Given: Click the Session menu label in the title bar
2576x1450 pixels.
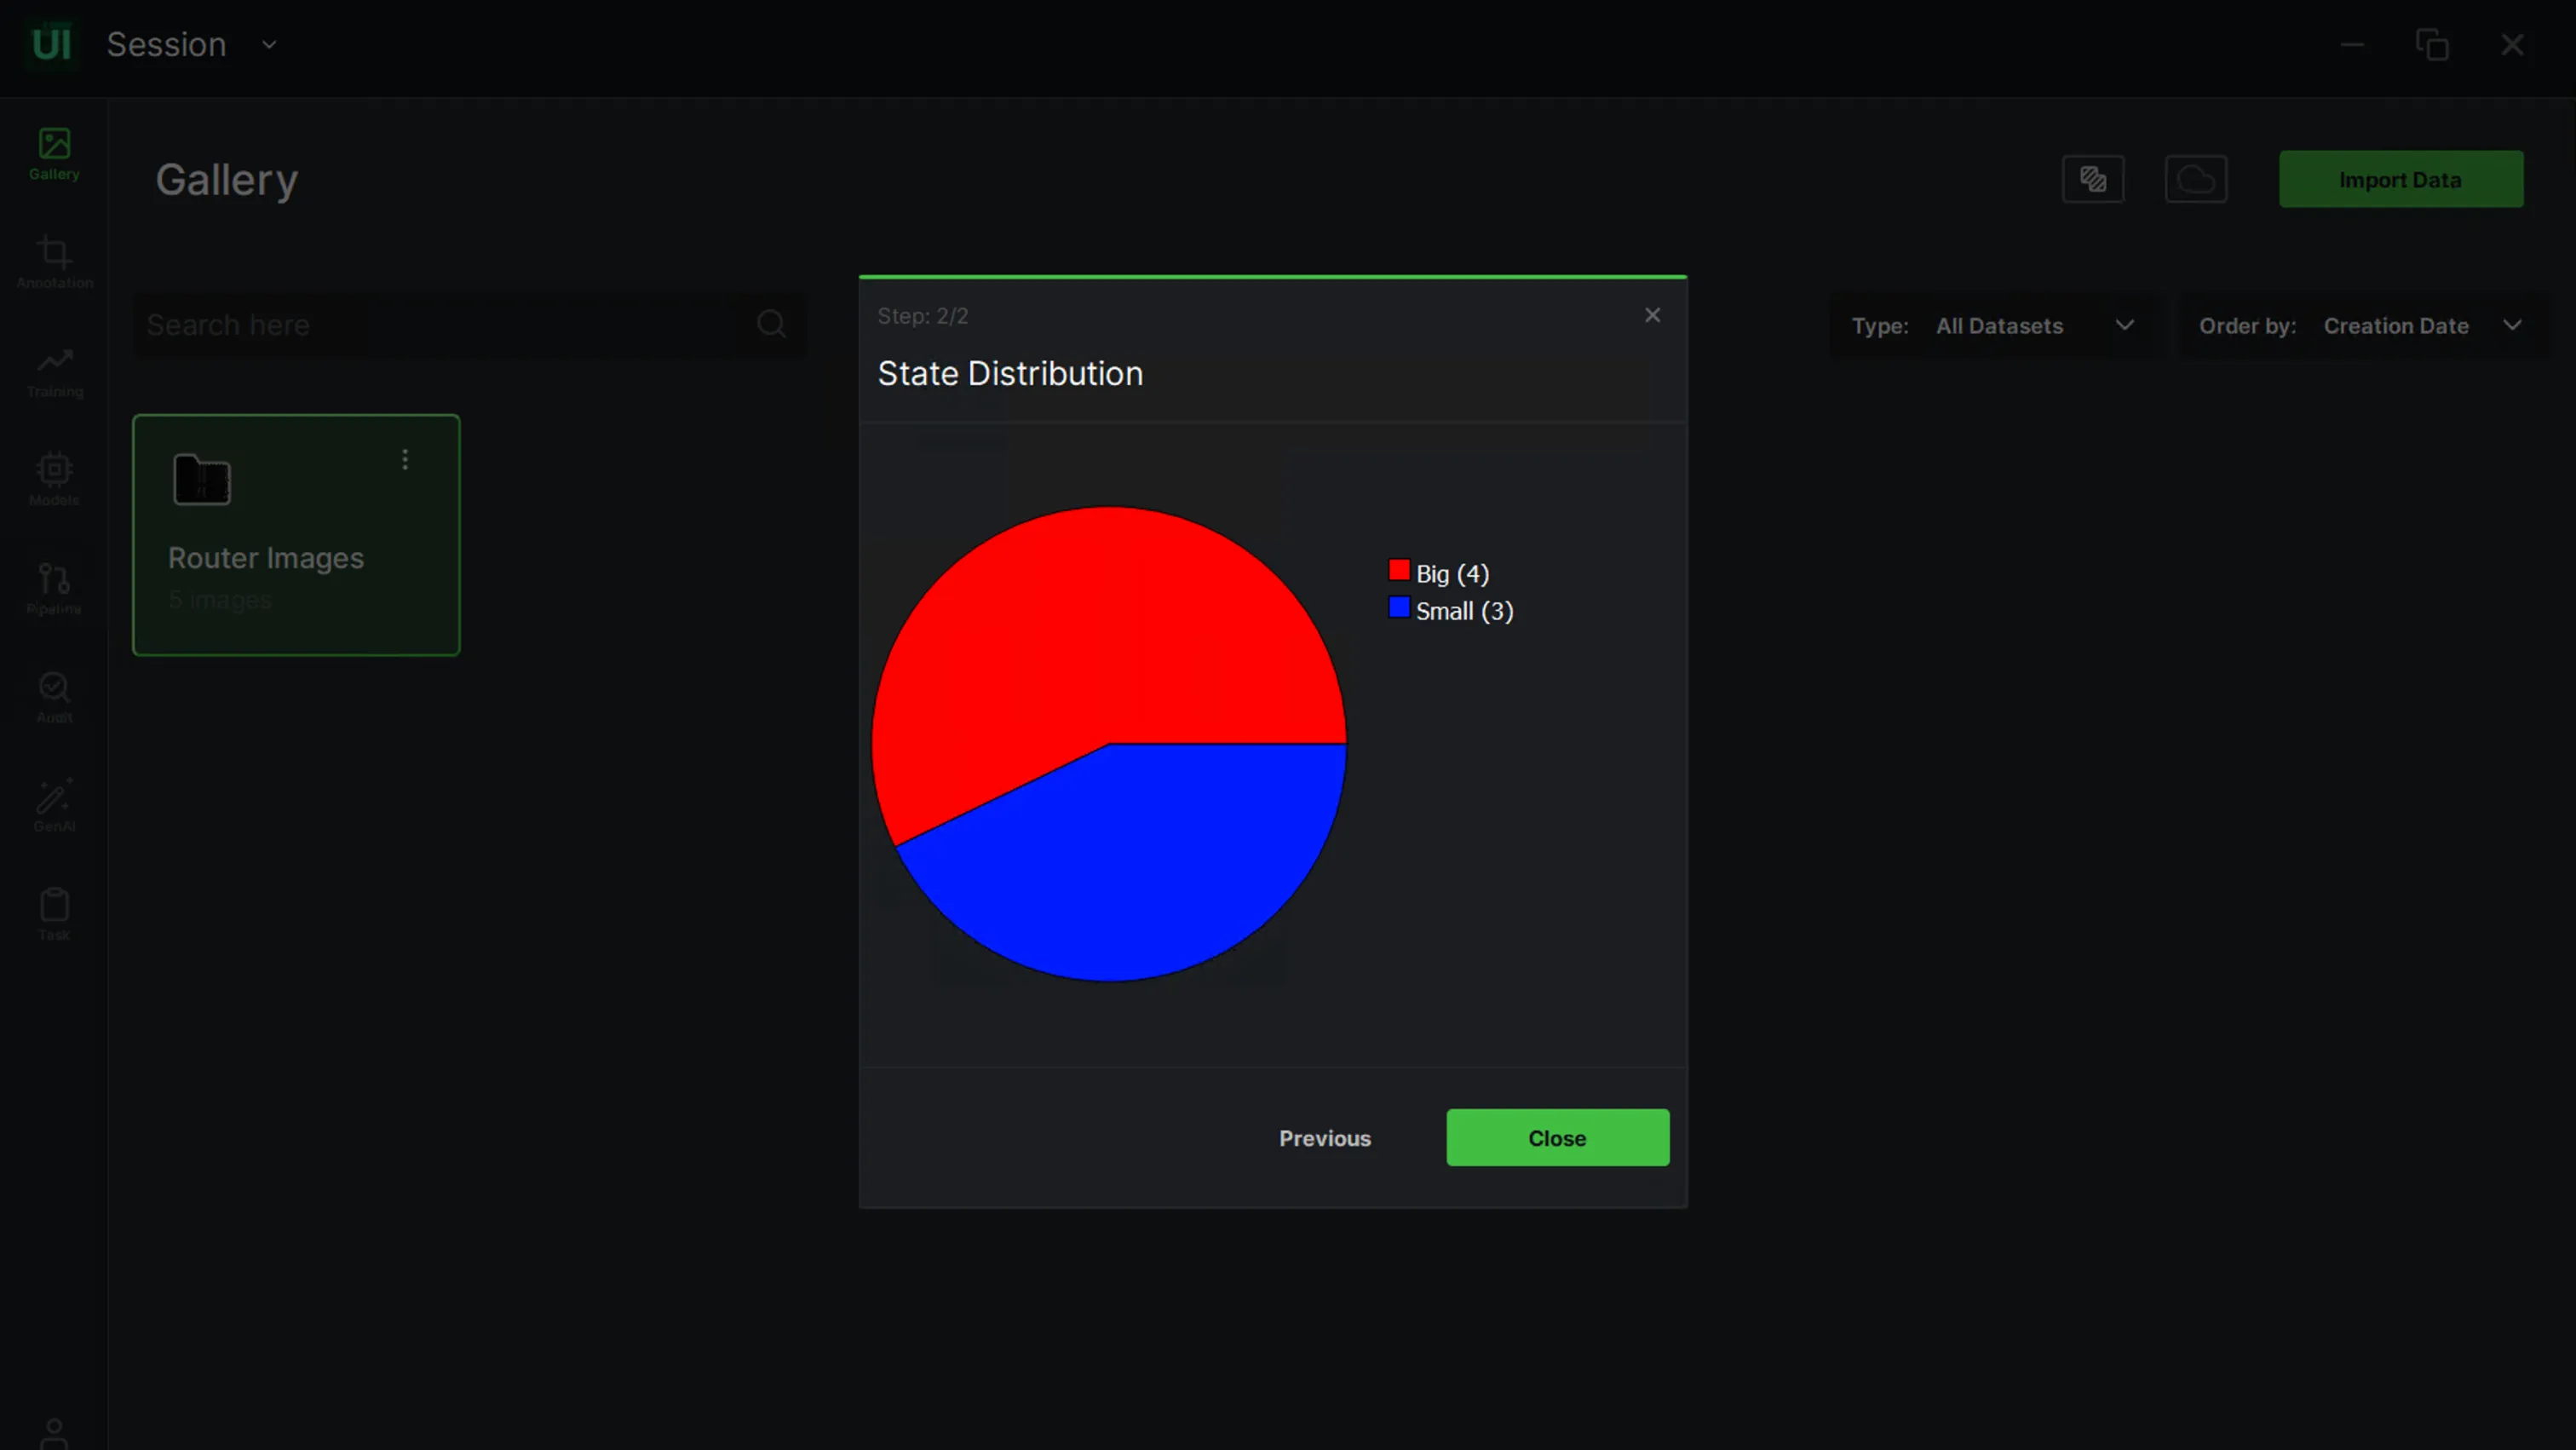Looking at the screenshot, I should (166, 44).
